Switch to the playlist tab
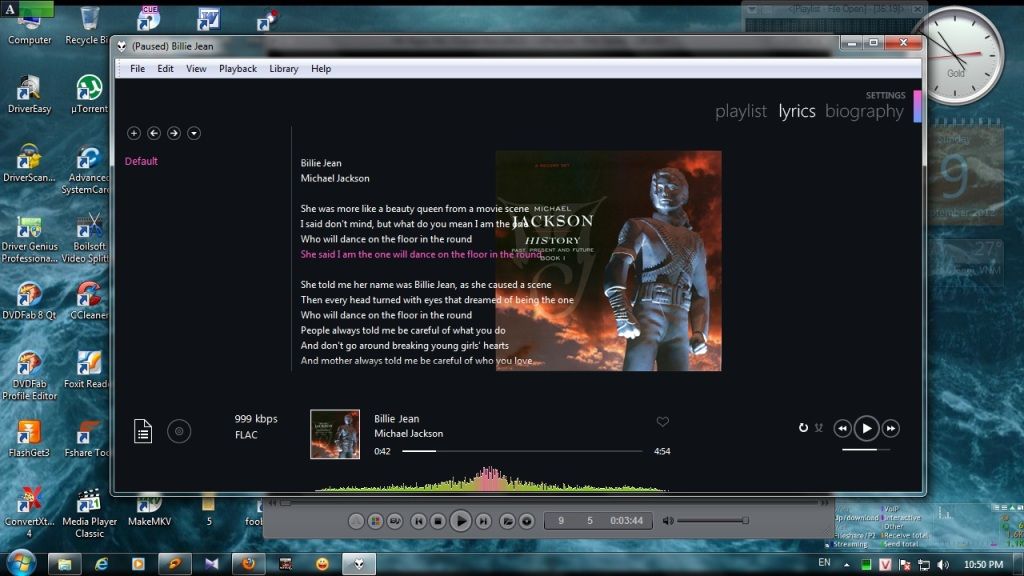 [x=741, y=112]
